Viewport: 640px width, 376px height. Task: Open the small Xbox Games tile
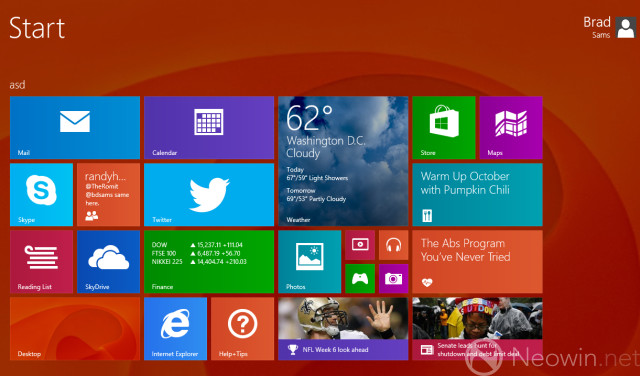pyautogui.click(x=360, y=278)
